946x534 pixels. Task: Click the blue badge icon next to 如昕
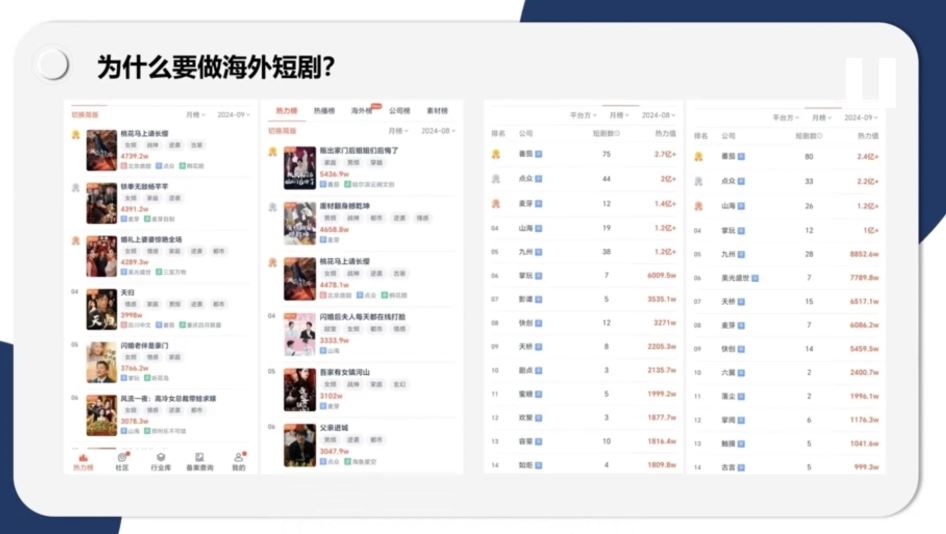click(538, 465)
